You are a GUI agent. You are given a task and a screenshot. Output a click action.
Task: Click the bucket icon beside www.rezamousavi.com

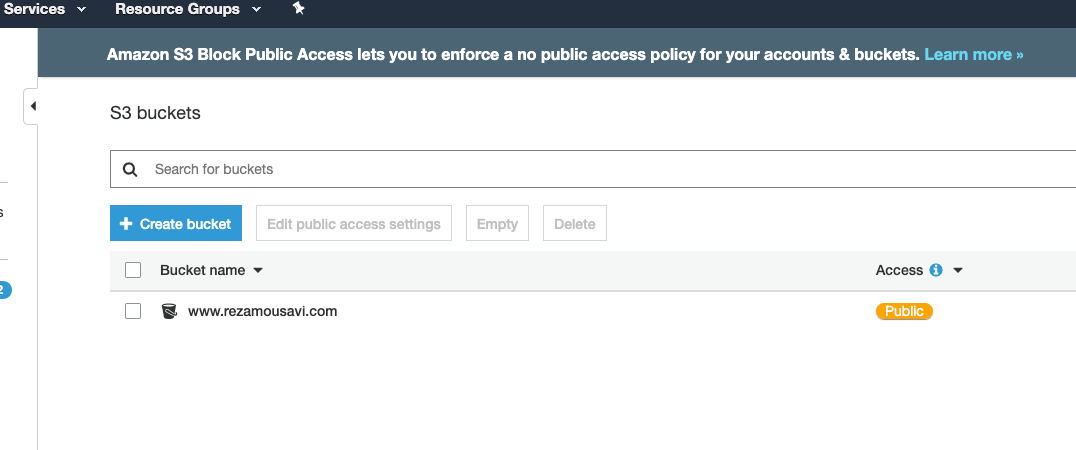(x=169, y=311)
